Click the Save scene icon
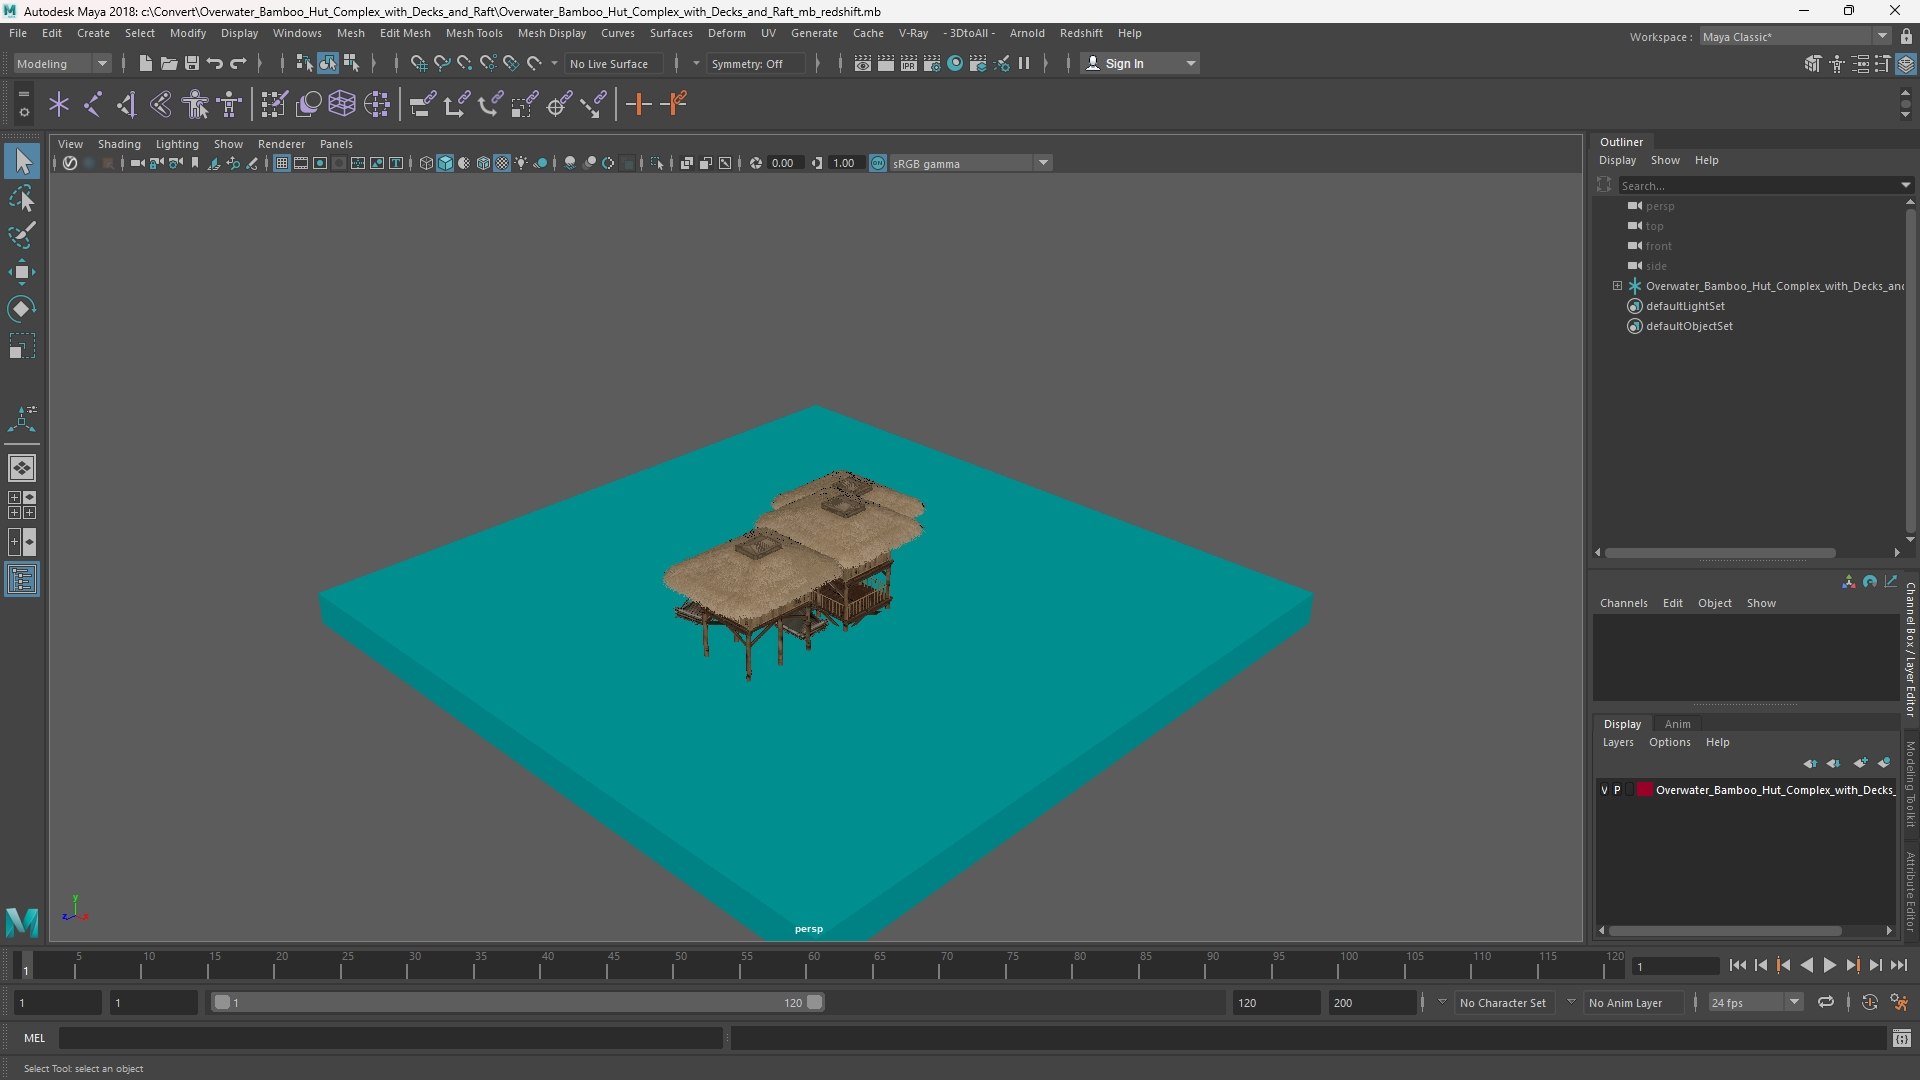Screen dimensions: 1920x1080 click(x=192, y=63)
